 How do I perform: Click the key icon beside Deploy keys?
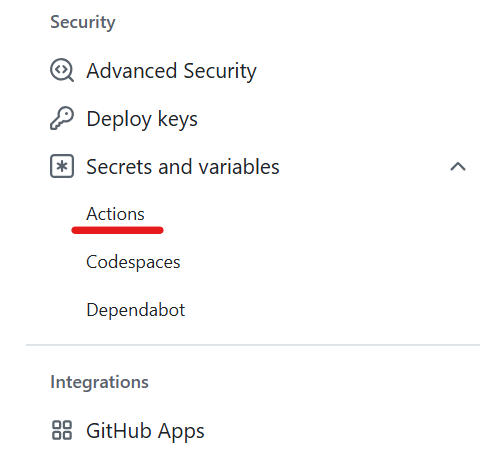point(62,118)
